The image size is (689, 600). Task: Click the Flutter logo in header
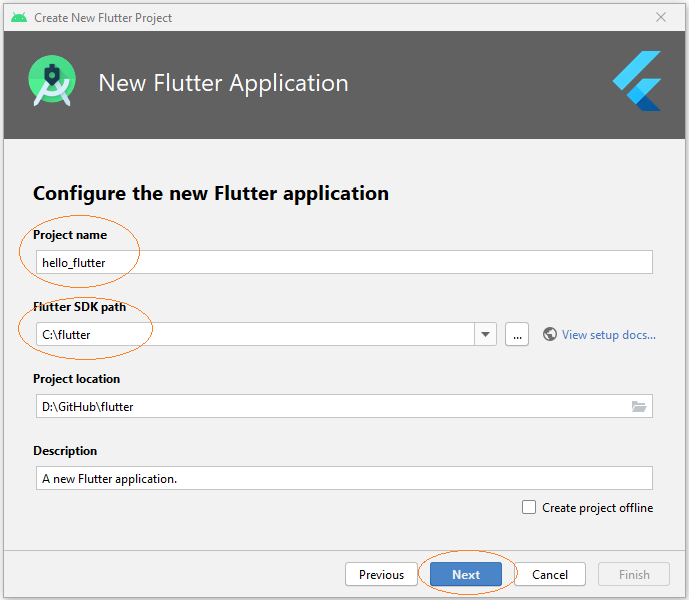637,81
